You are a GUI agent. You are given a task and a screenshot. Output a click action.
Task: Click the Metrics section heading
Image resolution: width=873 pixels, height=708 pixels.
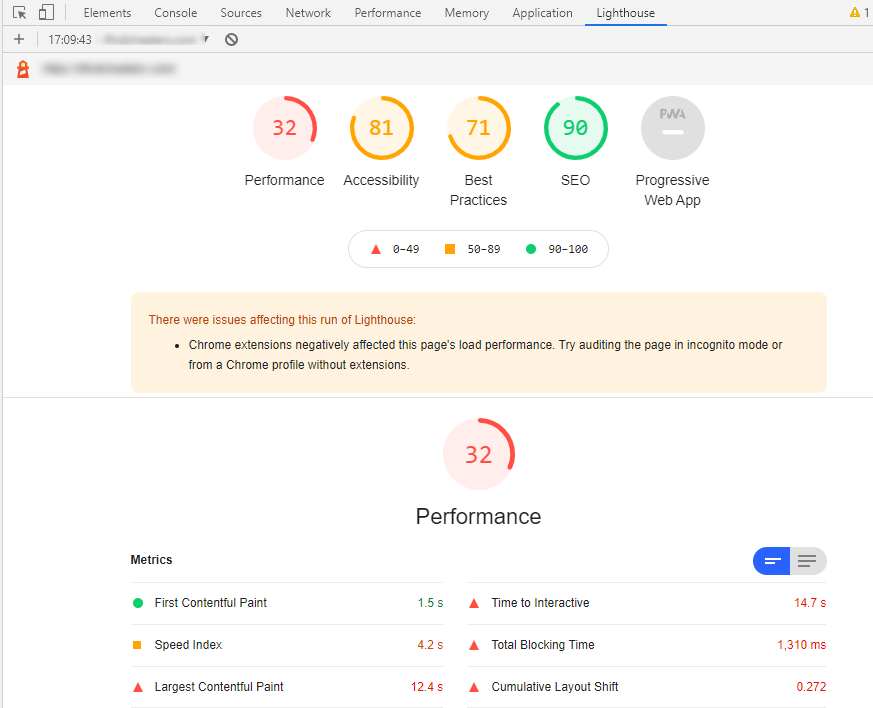151,560
